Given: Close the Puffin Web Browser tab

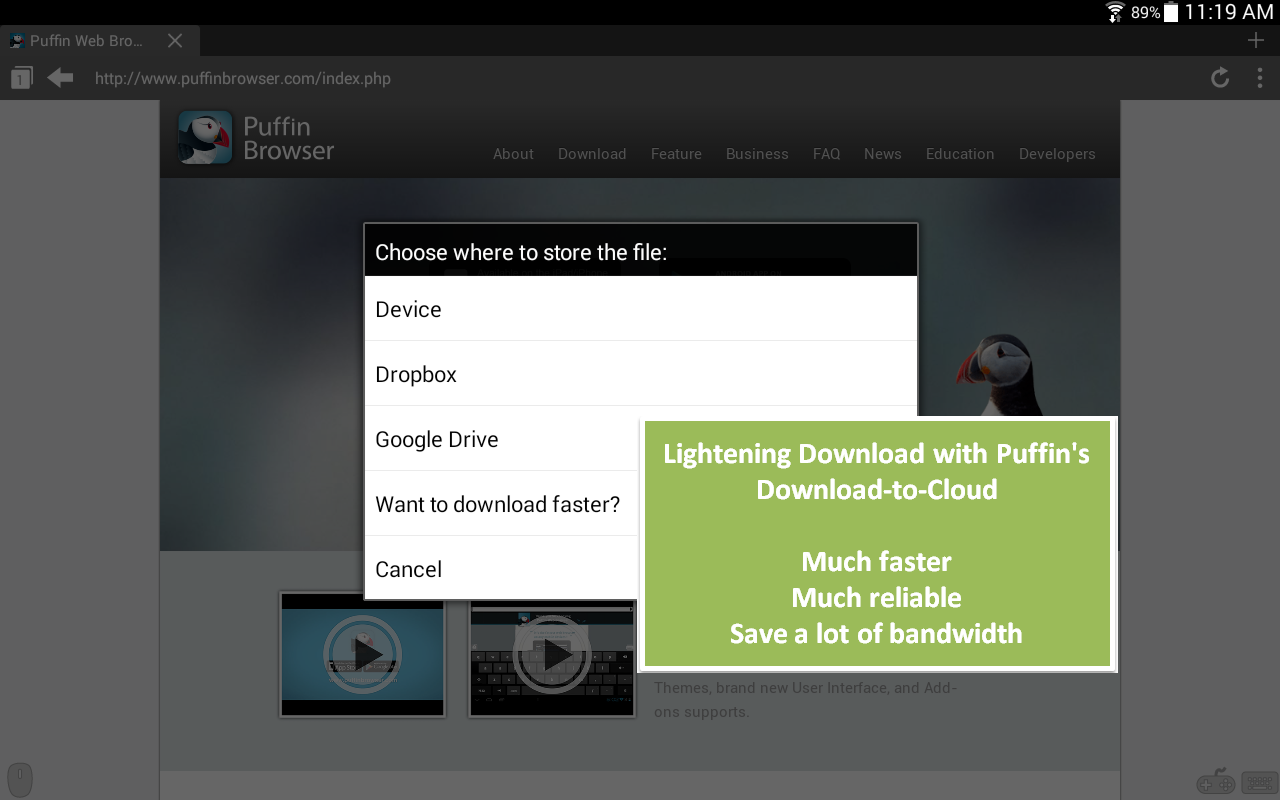Looking at the screenshot, I should [x=175, y=41].
